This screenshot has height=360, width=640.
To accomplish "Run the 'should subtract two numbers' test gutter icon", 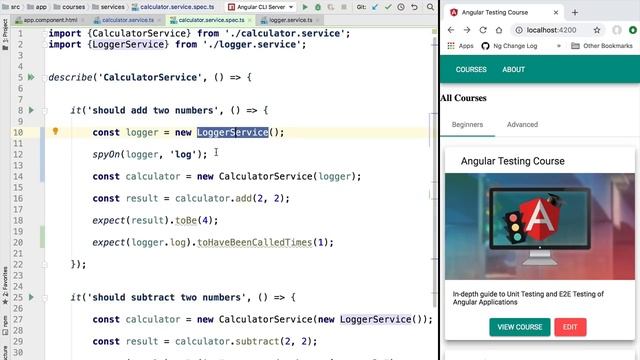I will point(31,297).
